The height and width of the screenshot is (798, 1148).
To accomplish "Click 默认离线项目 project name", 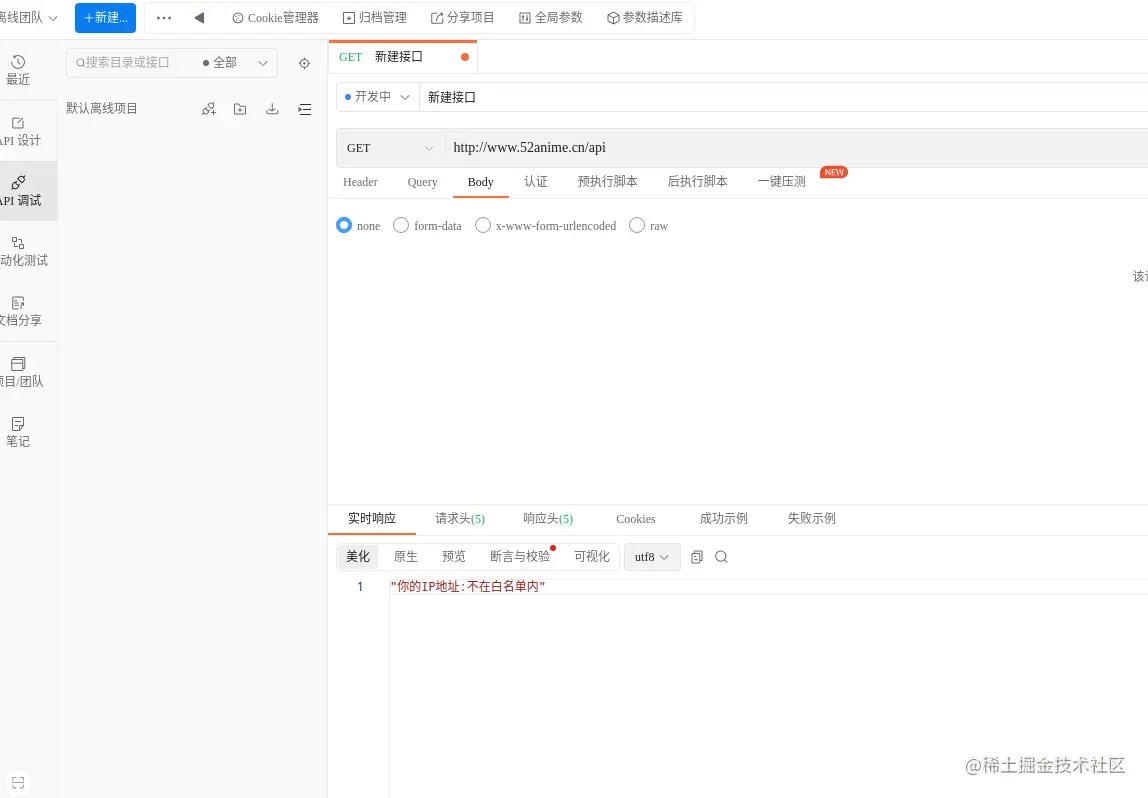I will [102, 108].
